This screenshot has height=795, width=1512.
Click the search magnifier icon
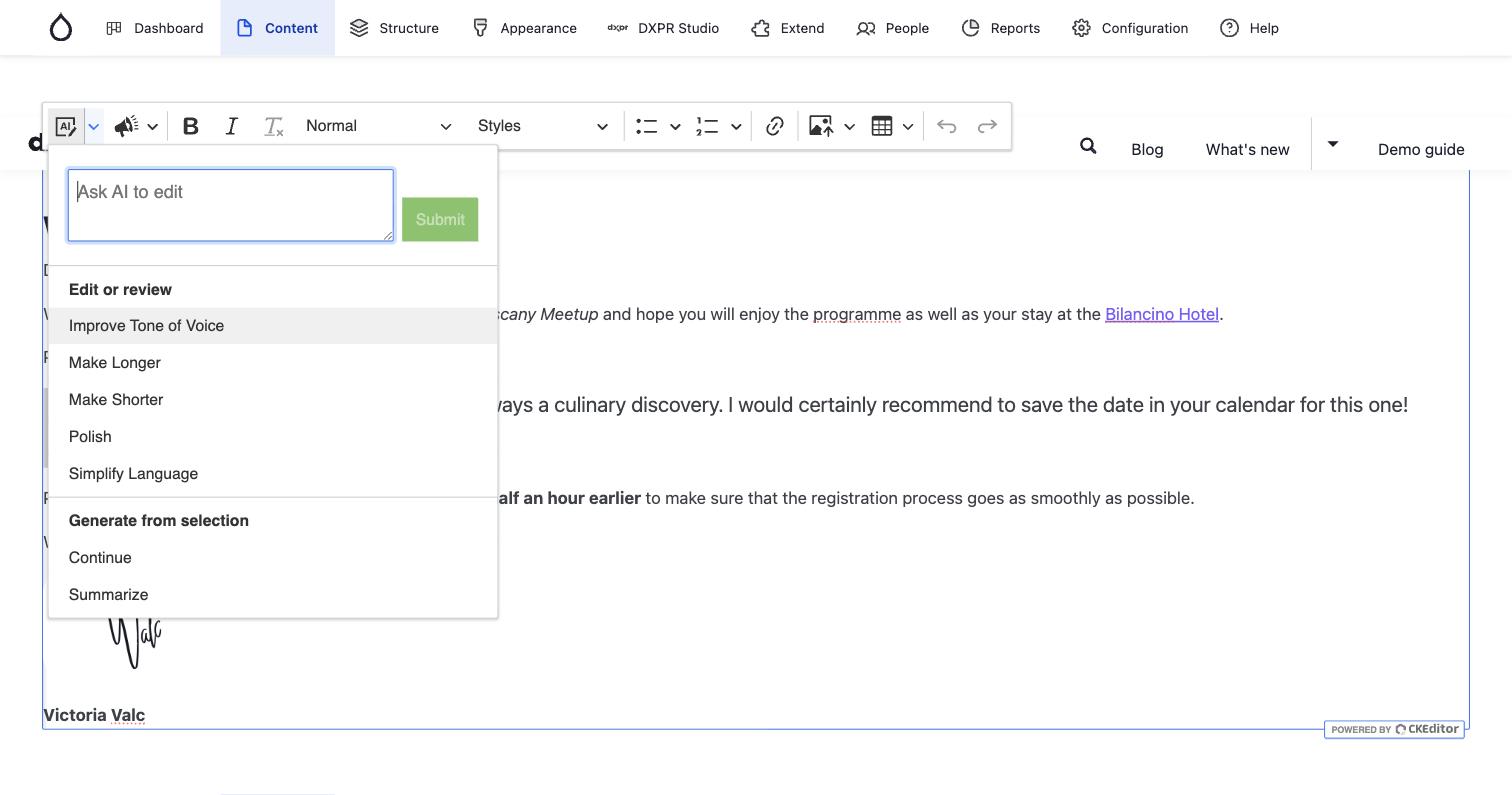point(1088,147)
